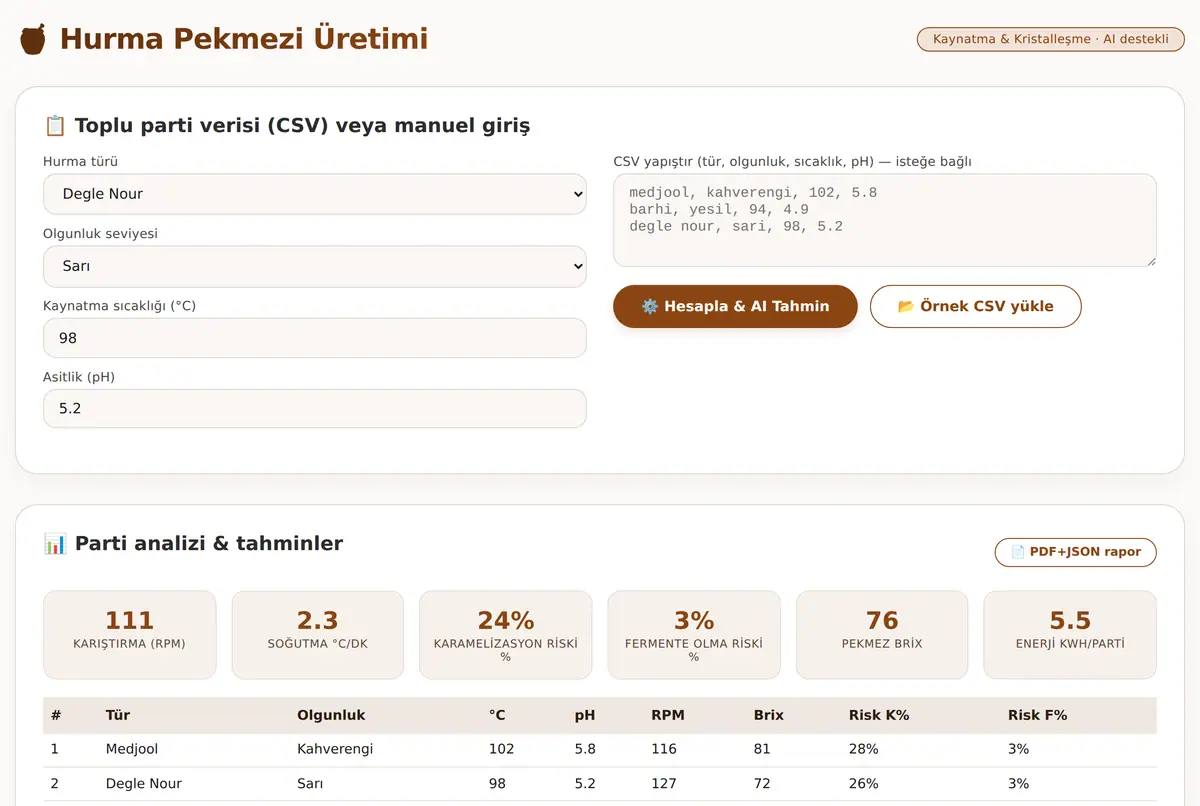This screenshot has height=806, width=1200.
Task: Click the Asitlik (pH) label
Action: (x=79, y=377)
